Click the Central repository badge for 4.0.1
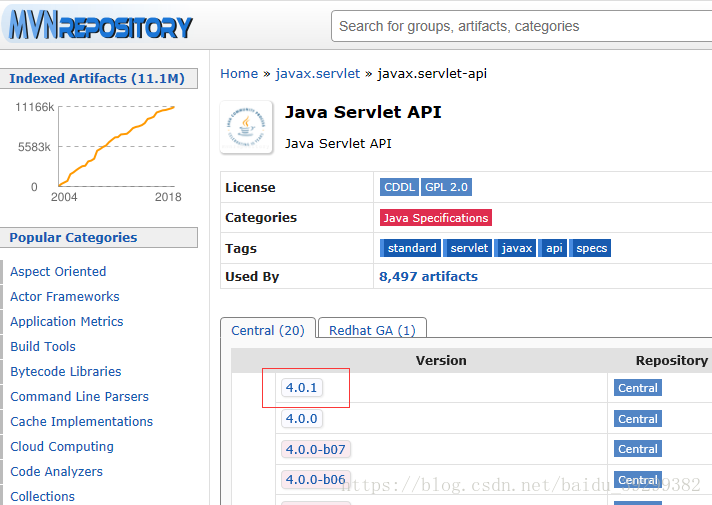Viewport: 712px width, 505px height. [x=638, y=388]
